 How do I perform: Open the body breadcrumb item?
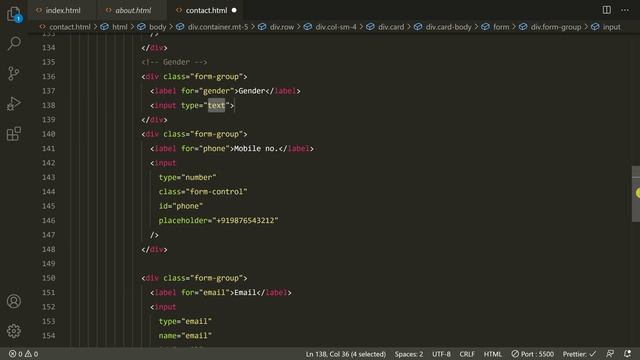click(158, 27)
